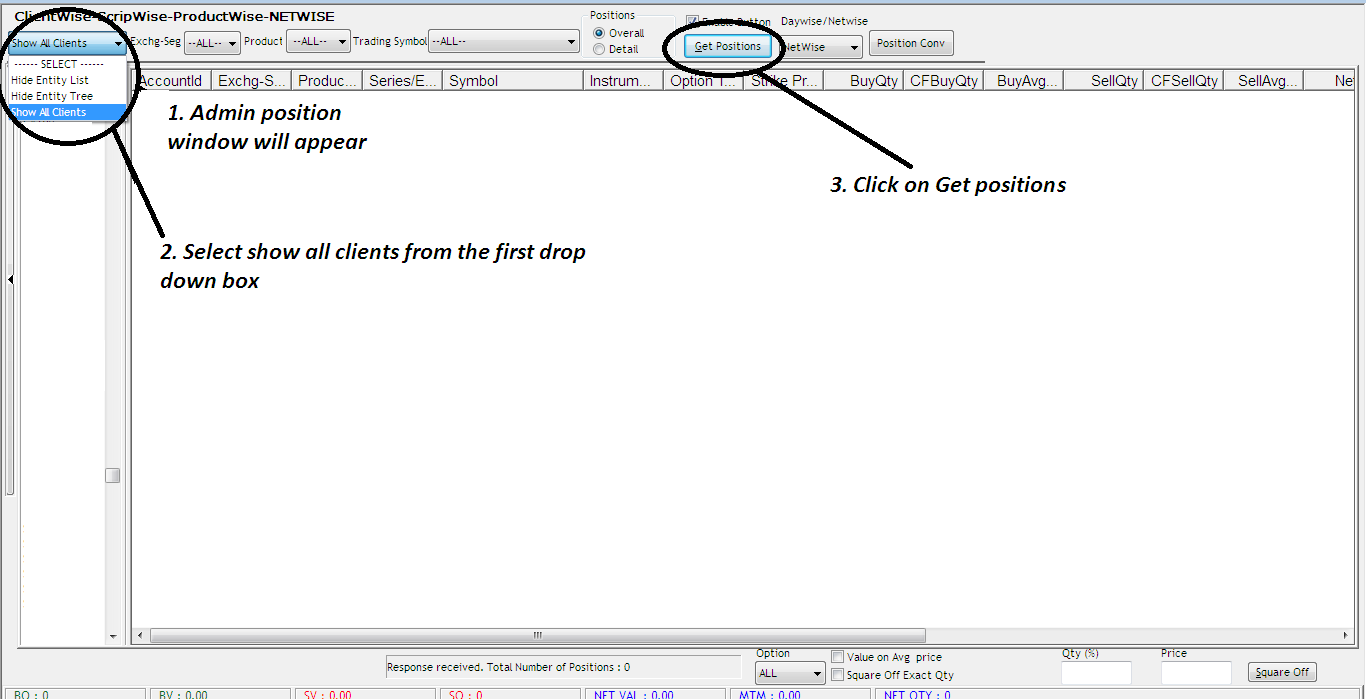Open the Exchg-Seg dropdown
This screenshot has height=699, width=1366.
[x=212, y=43]
